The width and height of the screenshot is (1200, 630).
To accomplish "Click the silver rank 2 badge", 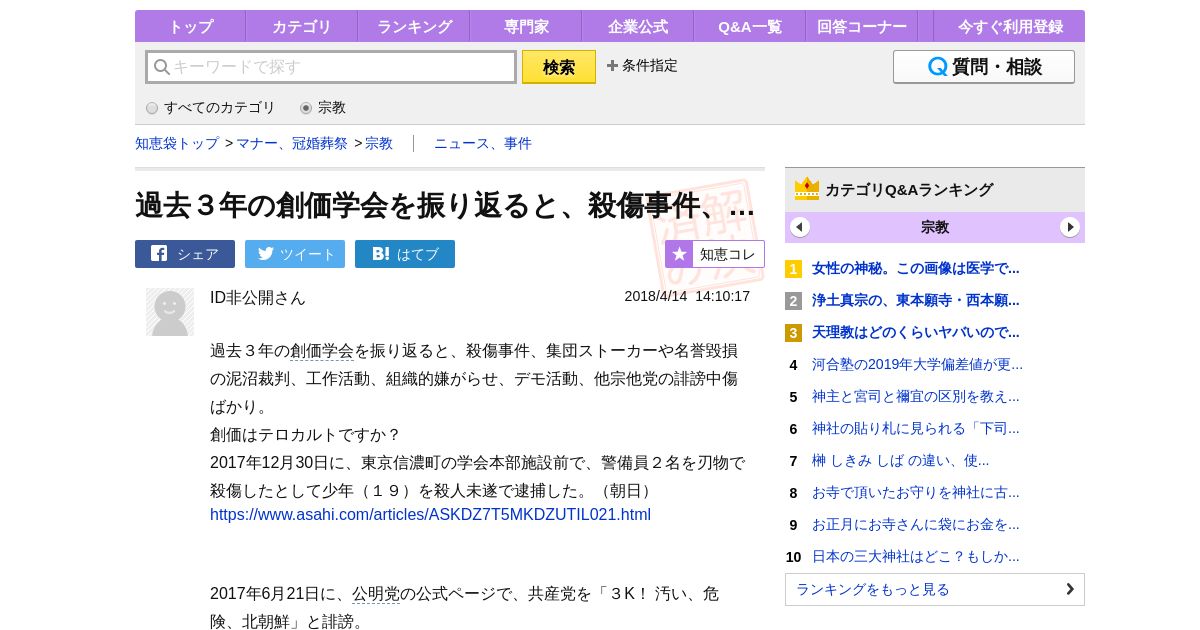I will point(793,301).
